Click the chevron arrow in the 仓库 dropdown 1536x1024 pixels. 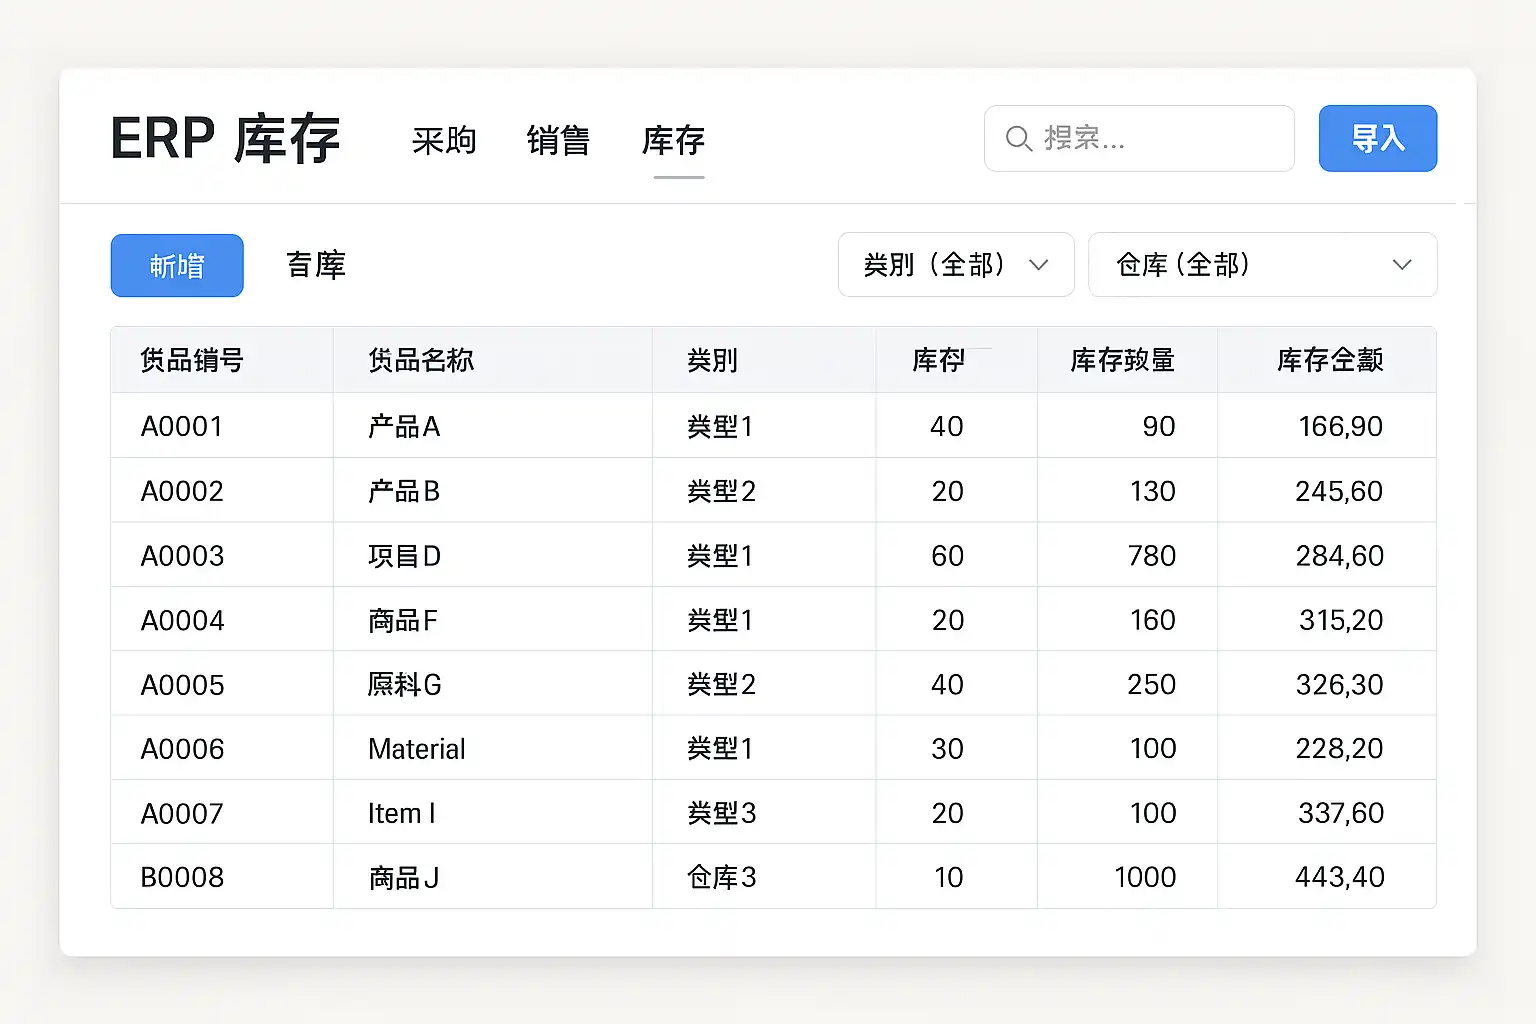tap(1402, 265)
